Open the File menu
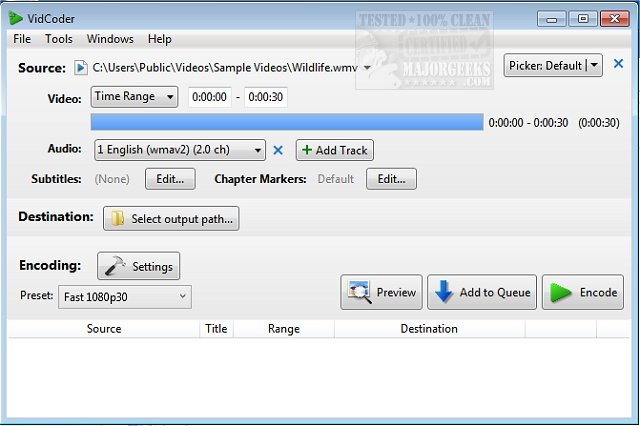 tap(22, 39)
